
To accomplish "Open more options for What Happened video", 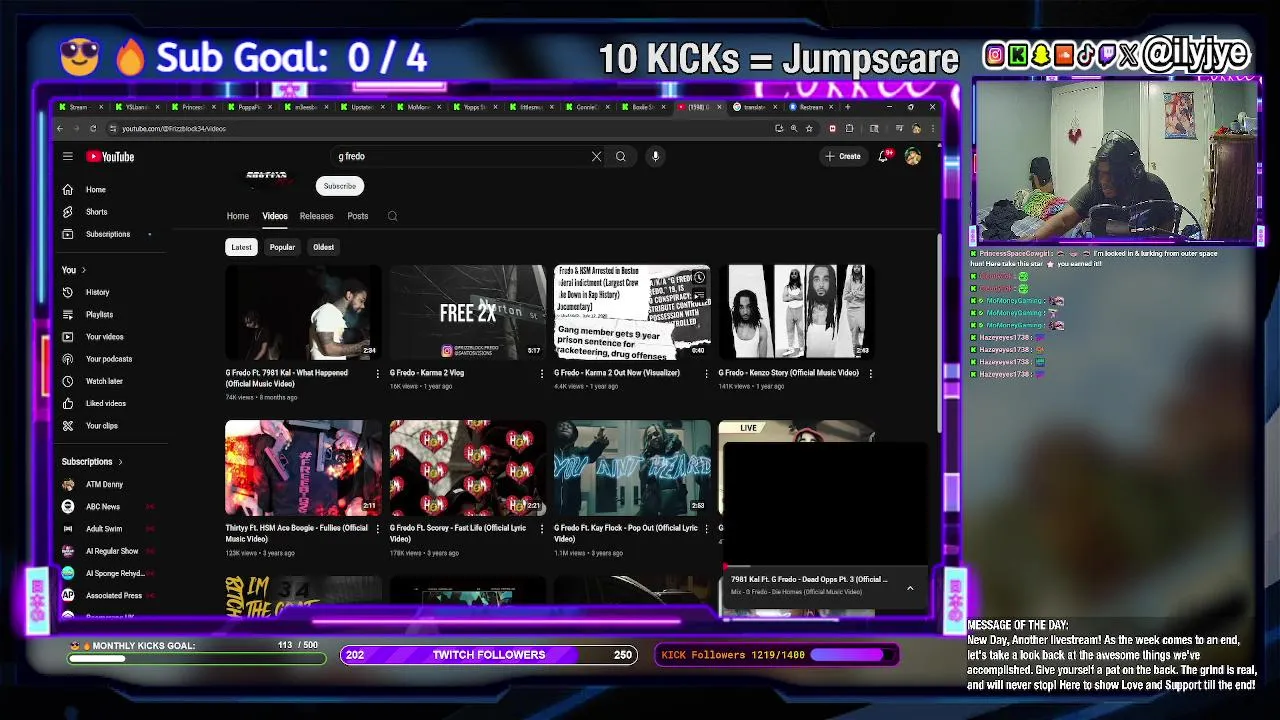I will [377, 373].
